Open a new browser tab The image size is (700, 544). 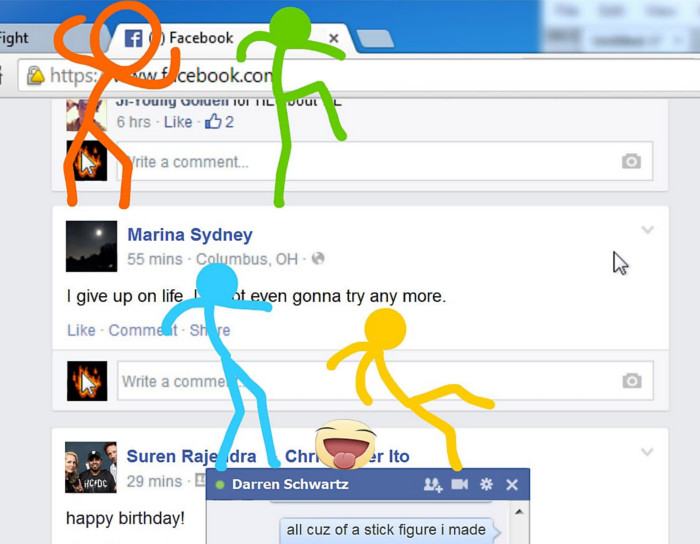point(374,39)
